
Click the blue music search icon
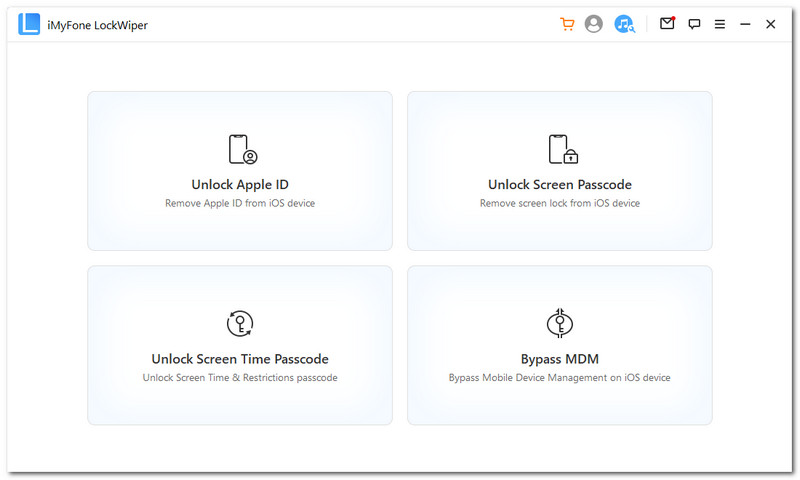(x=624, y=24)
